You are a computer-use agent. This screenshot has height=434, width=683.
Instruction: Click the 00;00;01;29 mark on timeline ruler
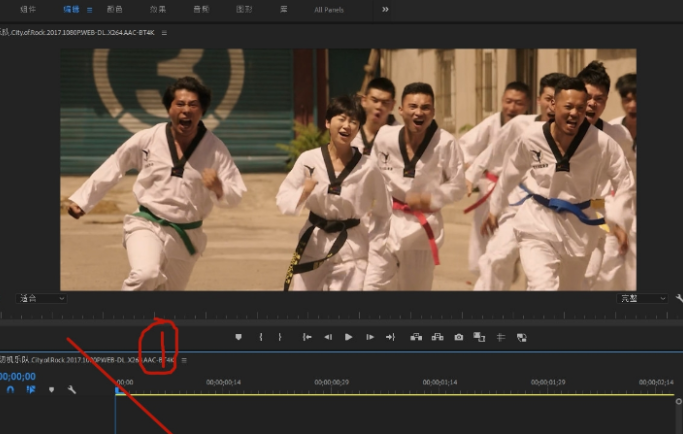point(548,382)
